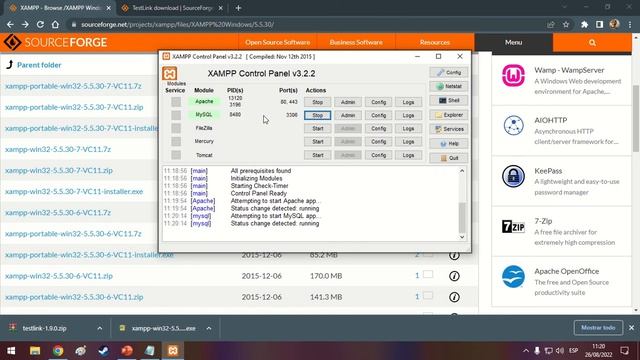Click AIOHTTP project icon
Viewport: 640px width, 360px height.
(x=513, y=125)
